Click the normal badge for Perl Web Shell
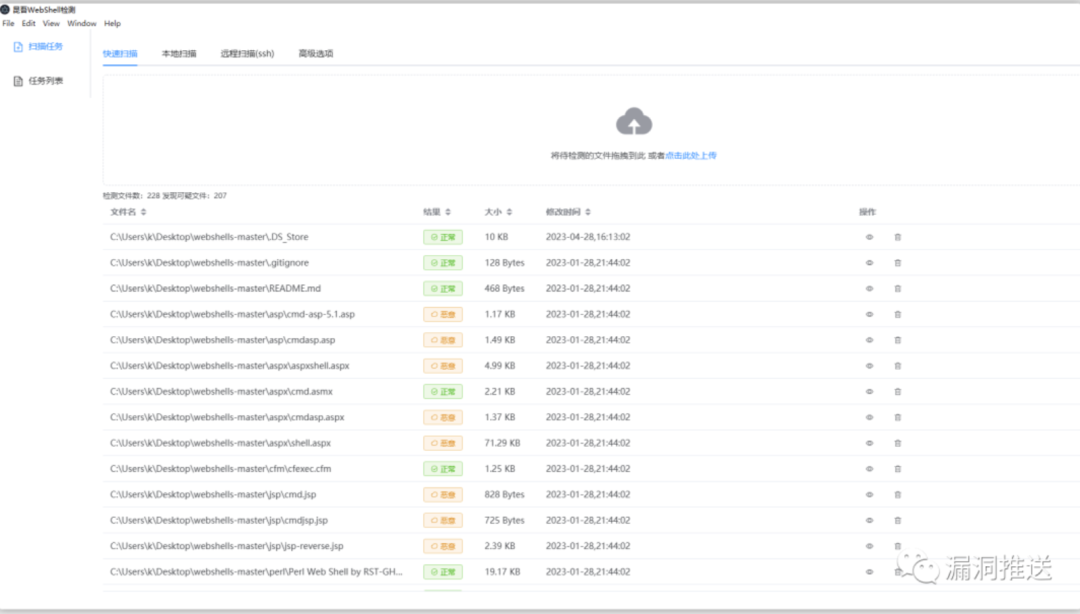This screenshot has width=1080, height=614. (x=443, y=572)
